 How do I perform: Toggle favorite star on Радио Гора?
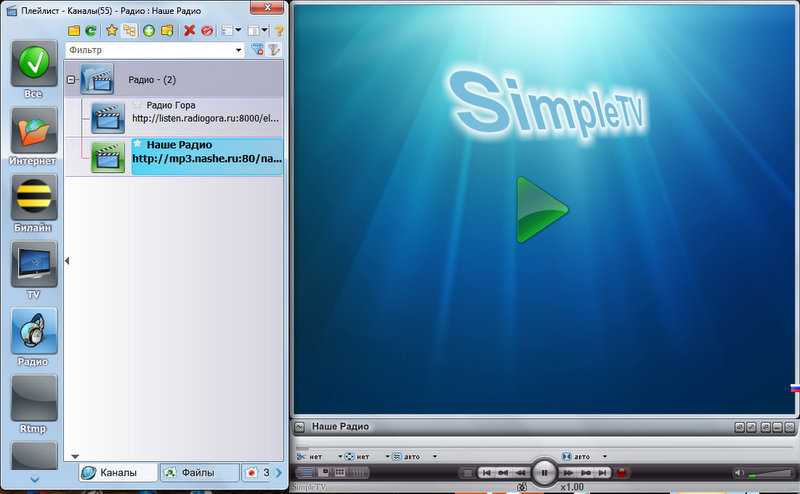coord(137,105)
